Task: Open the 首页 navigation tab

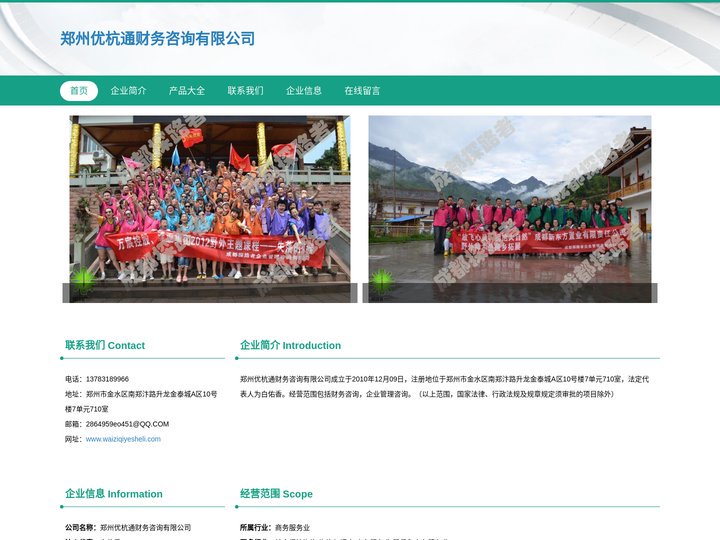Action: (x=79, y=90)
